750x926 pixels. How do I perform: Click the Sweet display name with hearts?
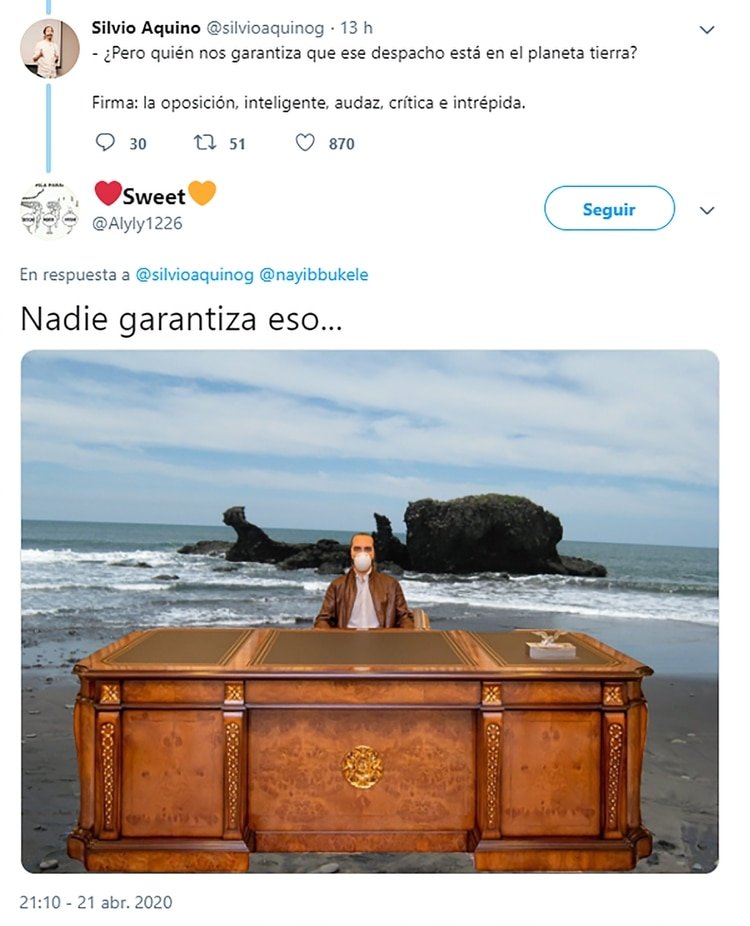coord(155,194)
